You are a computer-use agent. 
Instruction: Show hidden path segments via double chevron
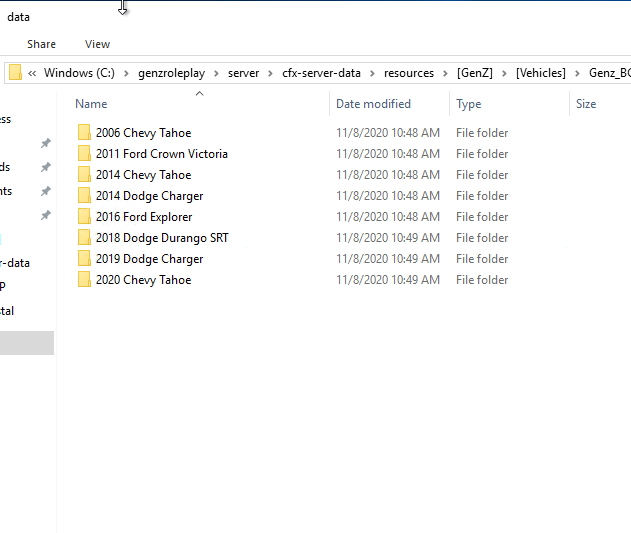[x=32, y=73]
